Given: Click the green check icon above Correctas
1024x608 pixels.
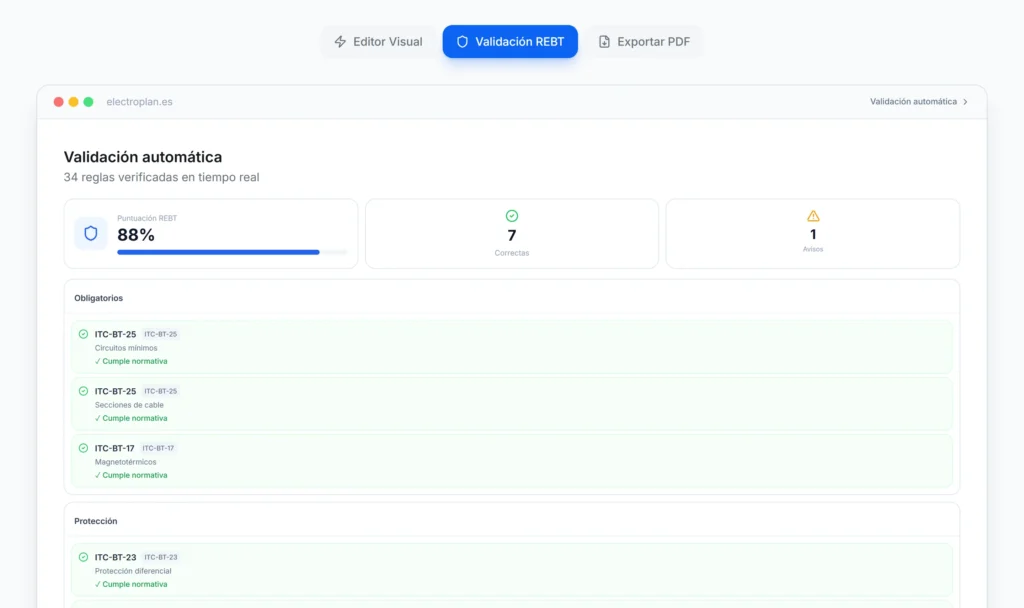Looking at the screenshot, I should coord(512,216).
